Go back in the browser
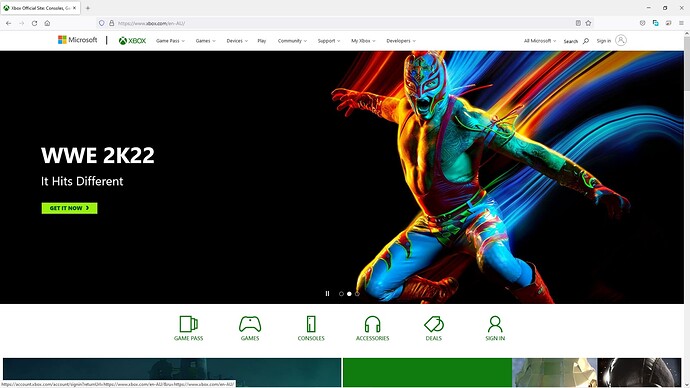 tap(9, 23)
